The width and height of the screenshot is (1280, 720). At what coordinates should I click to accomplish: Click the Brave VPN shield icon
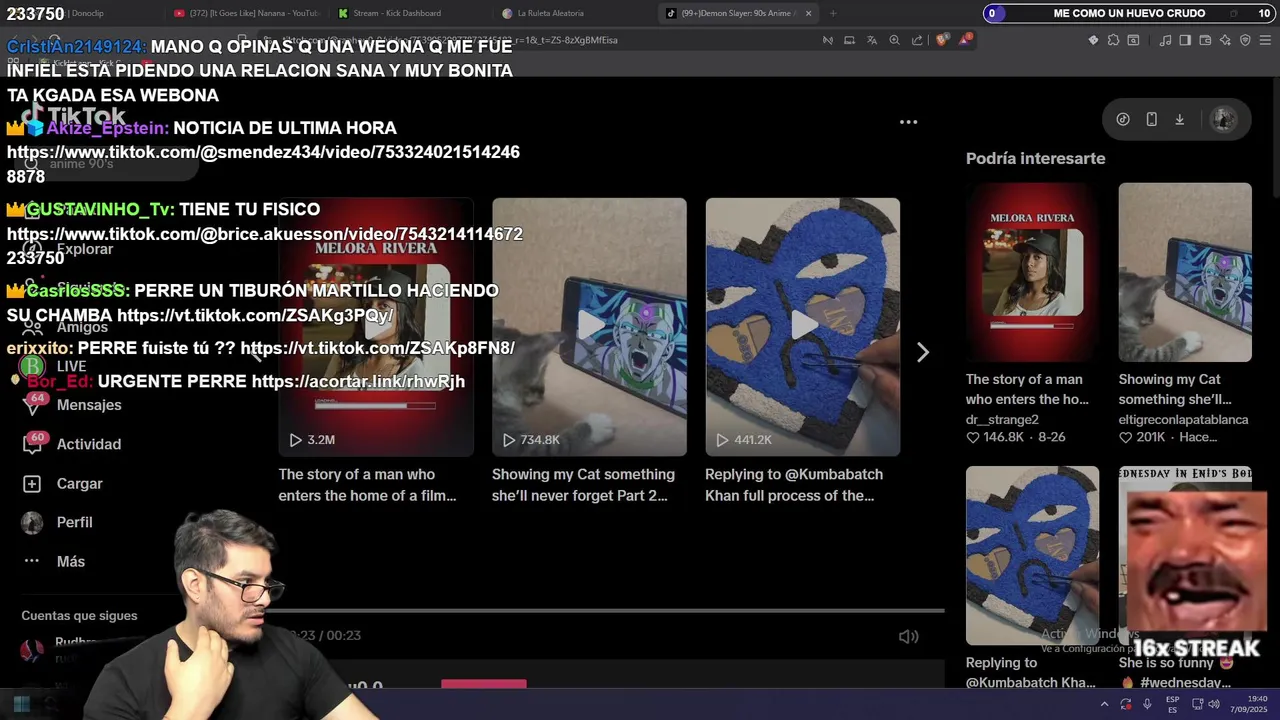coord(1245,40)
